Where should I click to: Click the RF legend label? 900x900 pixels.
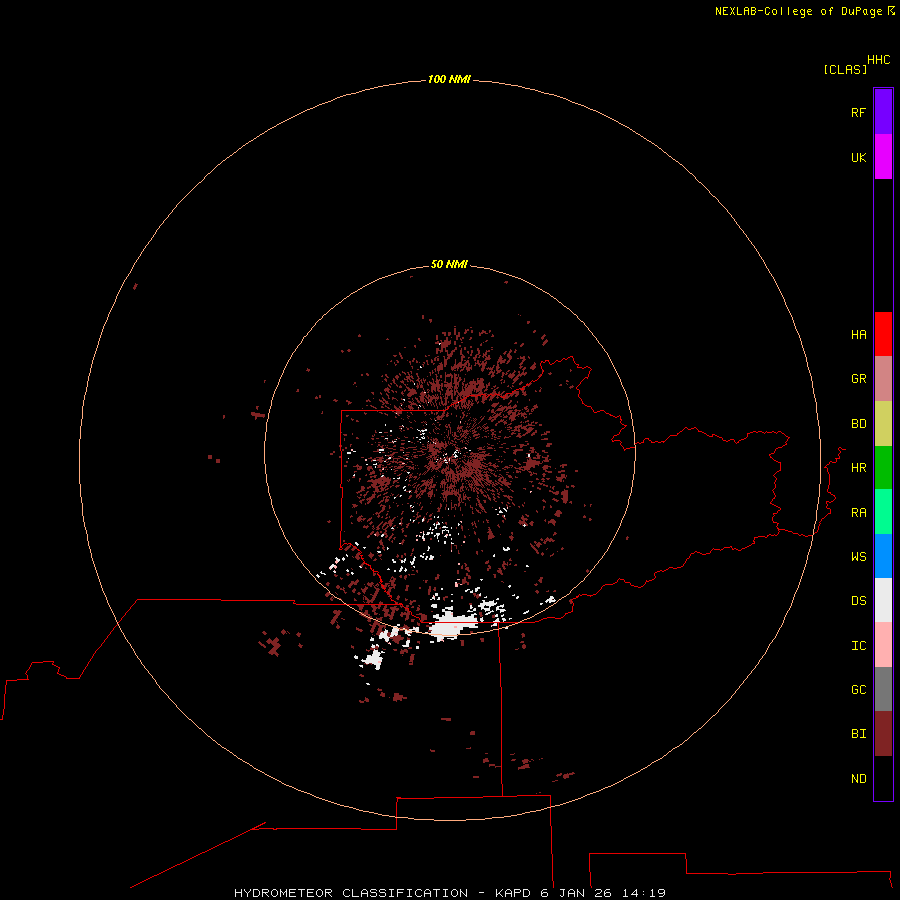[x=858, y=112]
